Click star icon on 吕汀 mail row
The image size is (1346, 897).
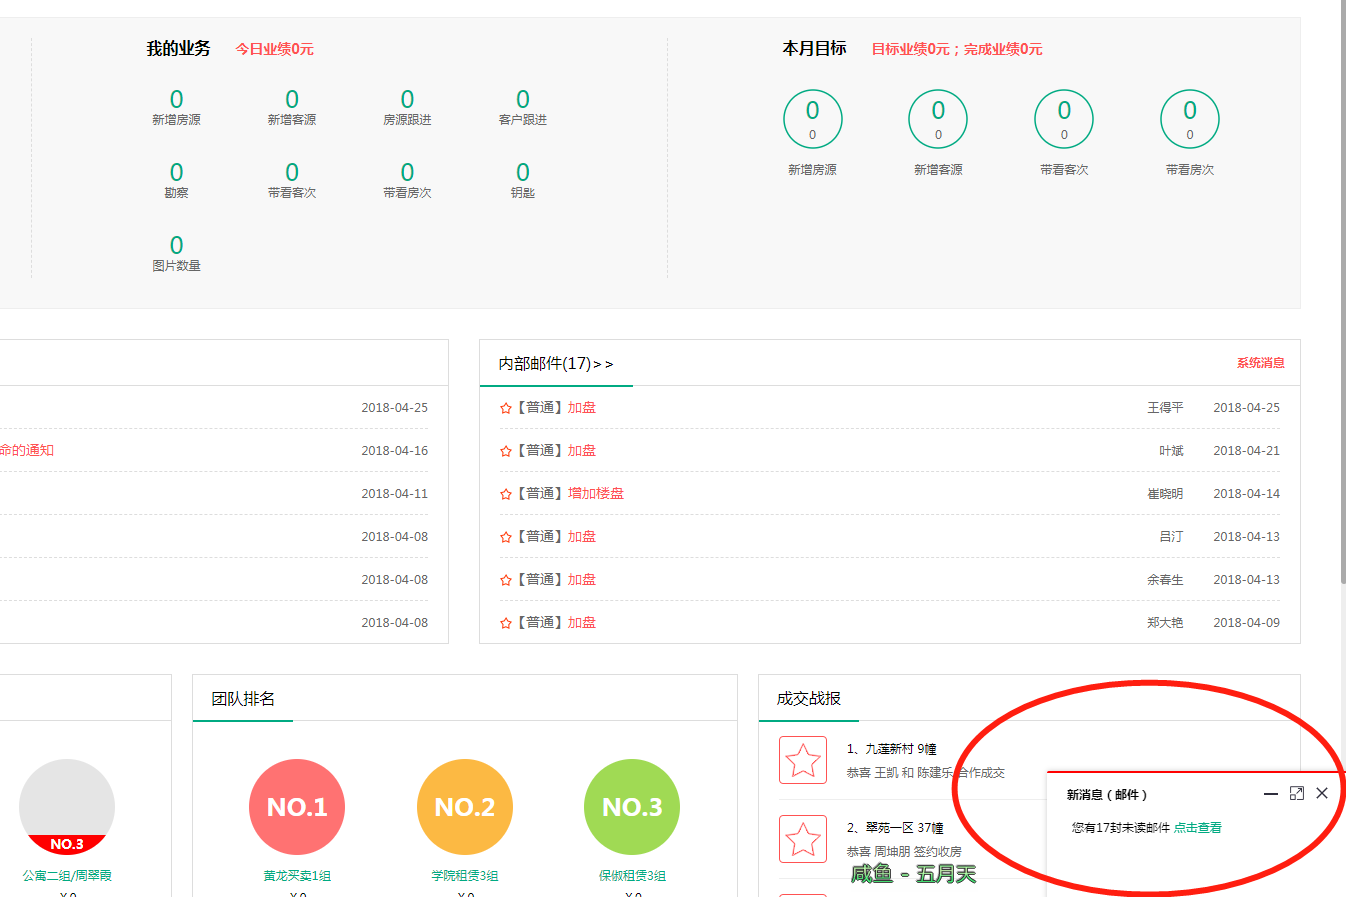(505, 537)
